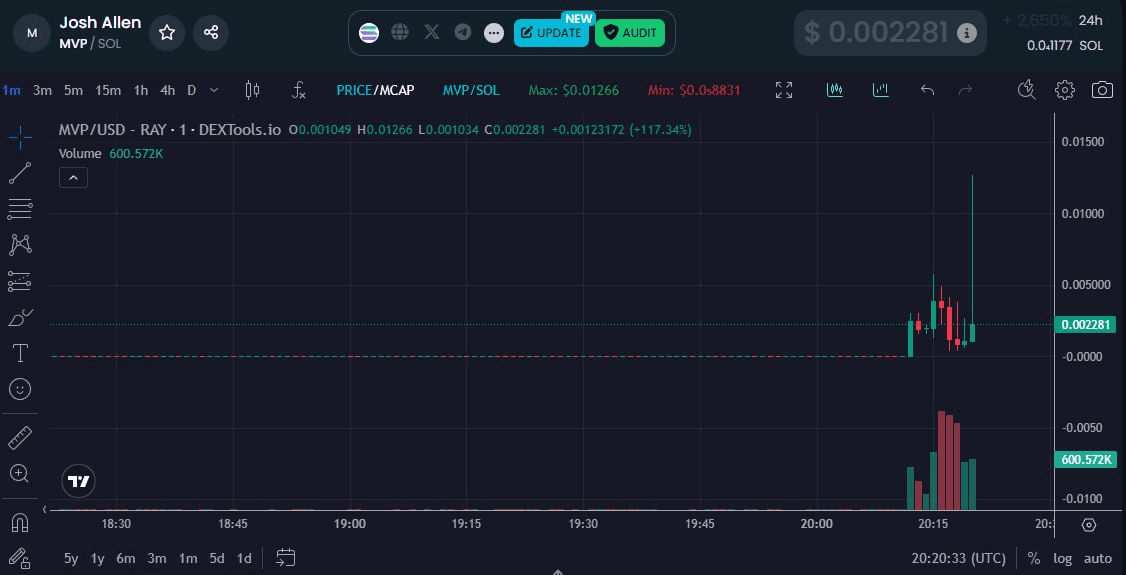Activate the zoom in tool
The height and width of the screenshot is (575, 1126).
[20, 473]
